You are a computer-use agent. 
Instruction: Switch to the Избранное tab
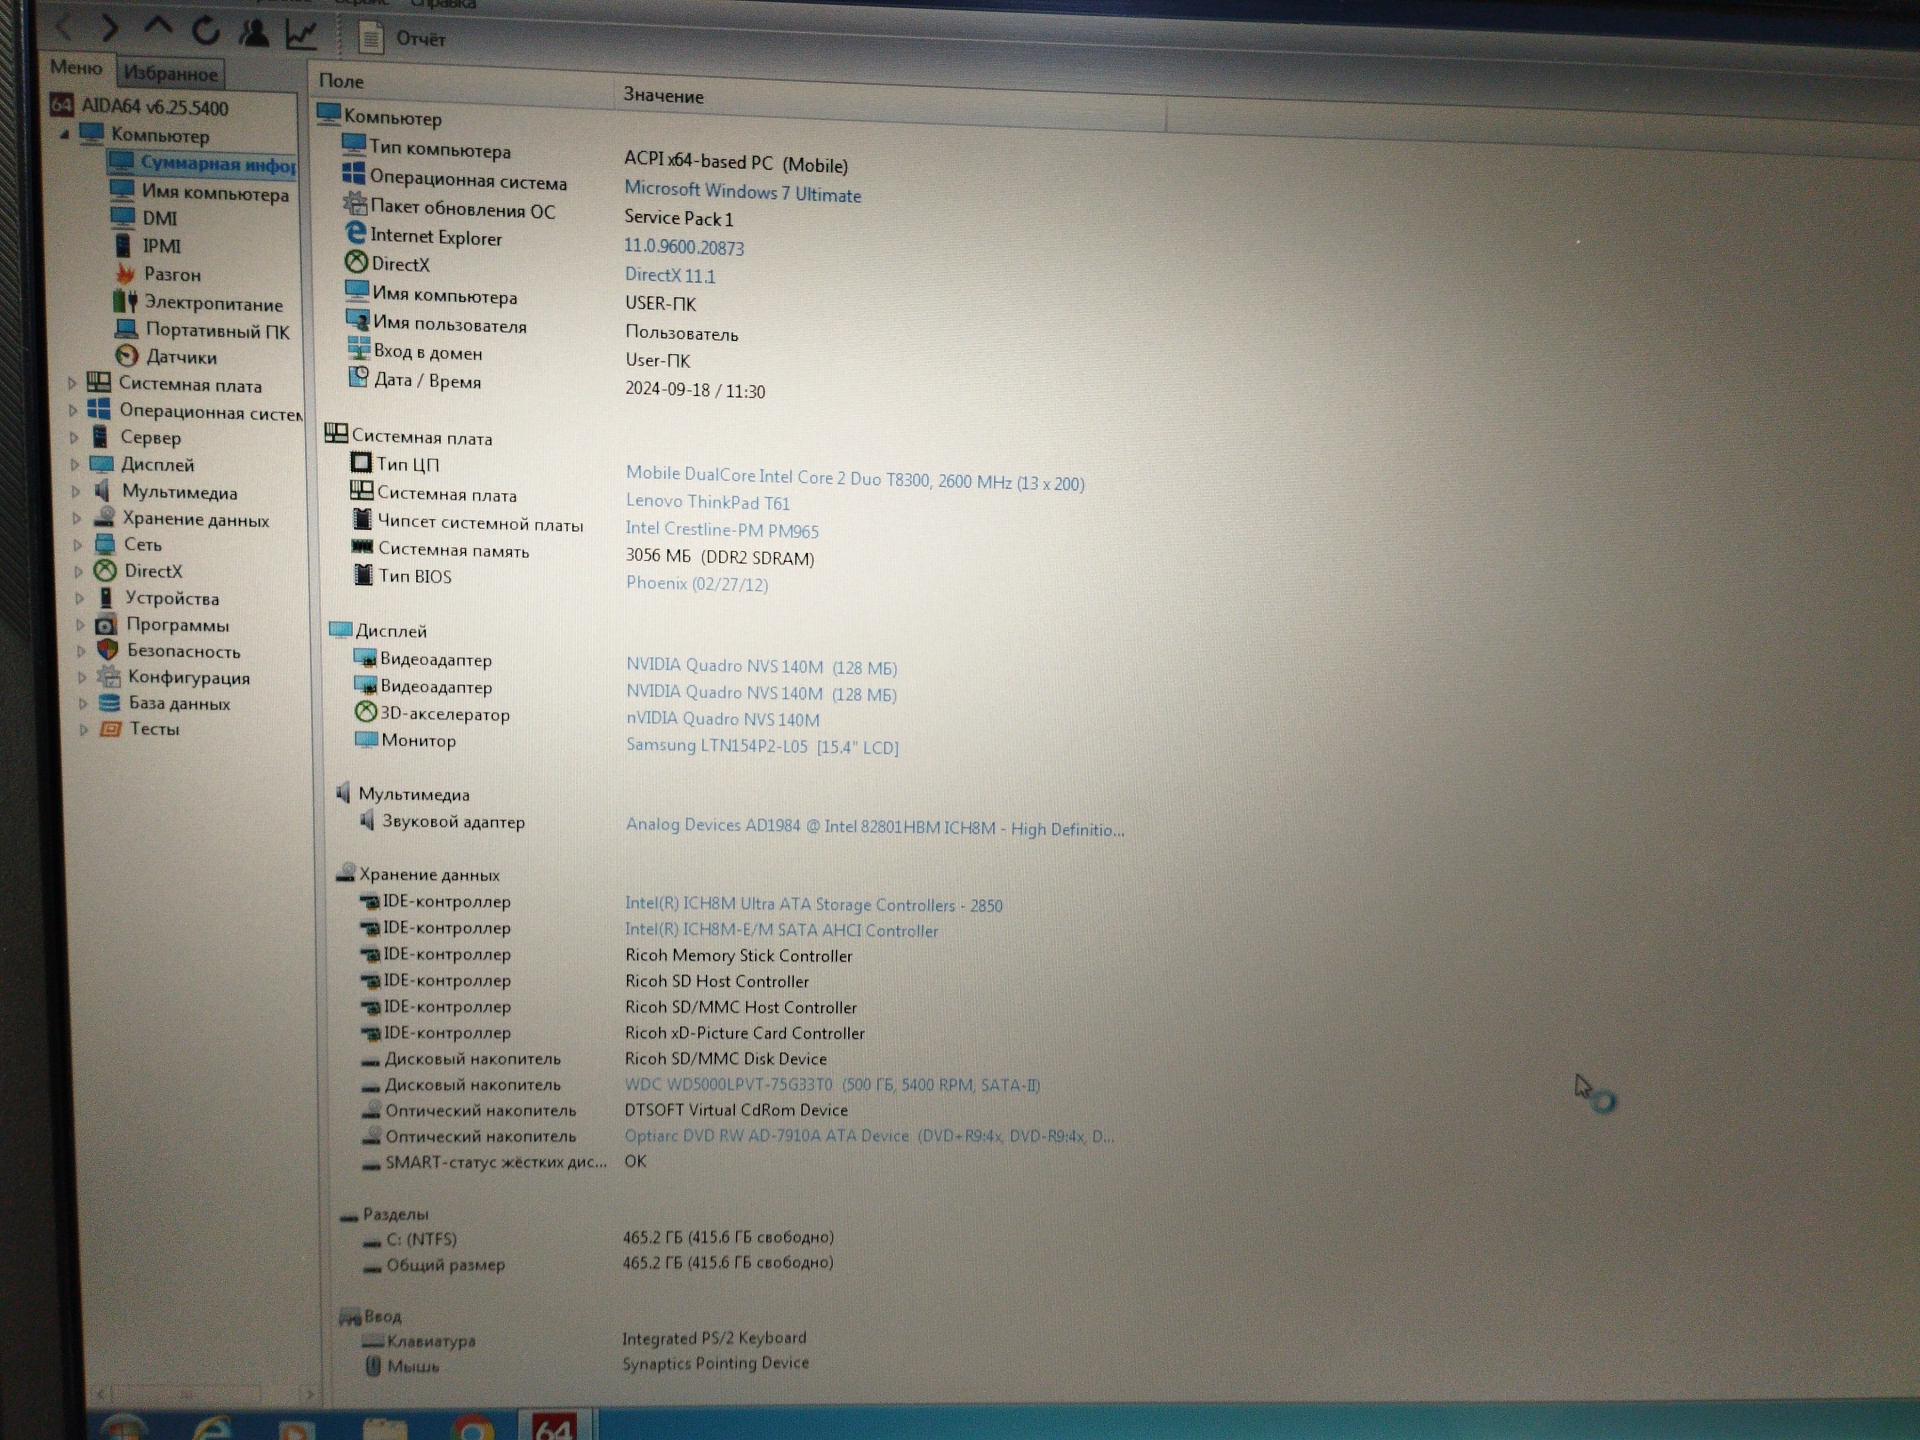tap(170, 73)
